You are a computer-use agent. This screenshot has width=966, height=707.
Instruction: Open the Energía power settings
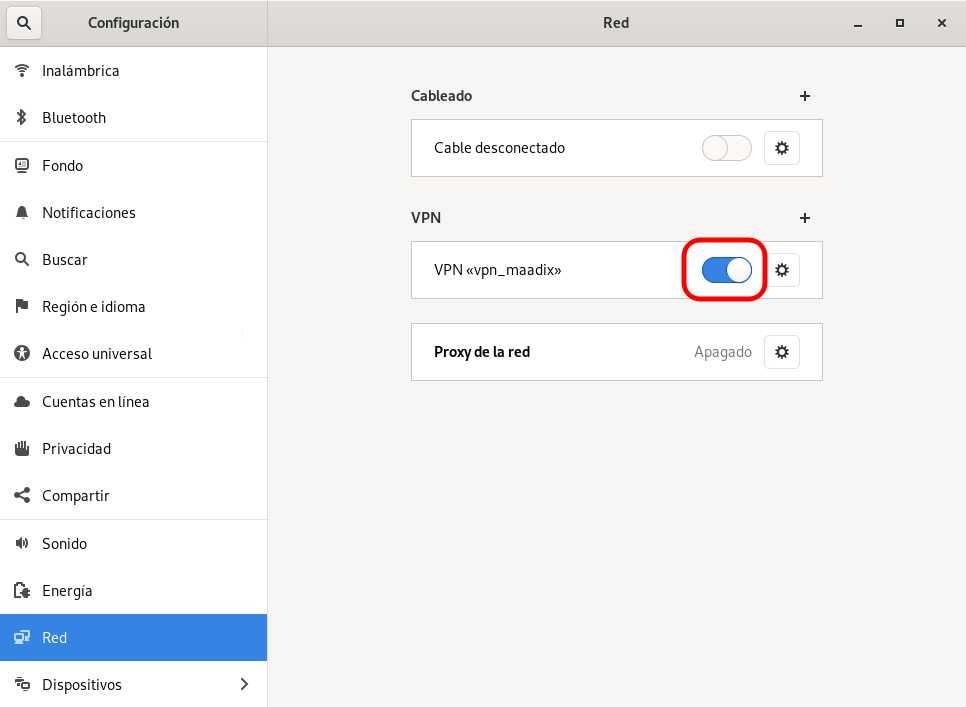(134, 591)
